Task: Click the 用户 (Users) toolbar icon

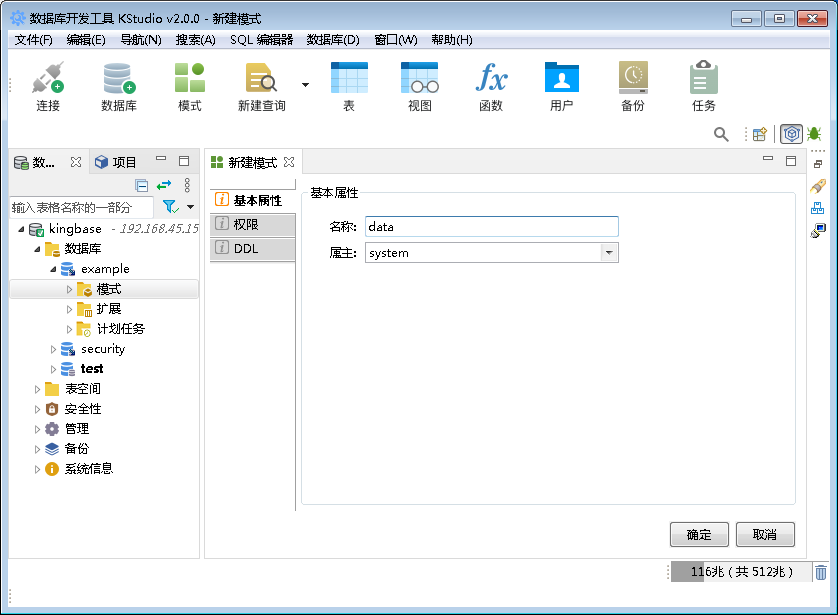Action: (561, 85)
